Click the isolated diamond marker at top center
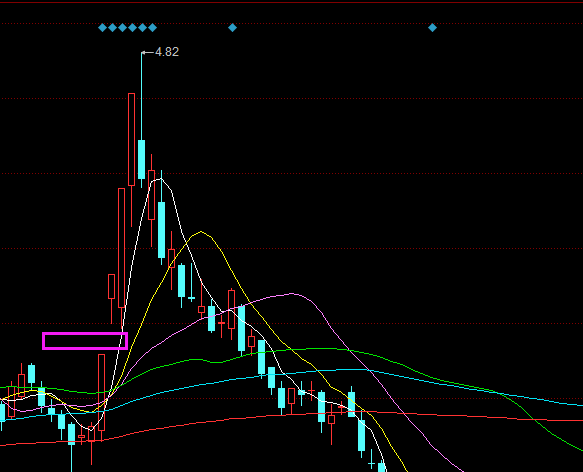Screen dimensions: 583x472 tap(232, 28)
